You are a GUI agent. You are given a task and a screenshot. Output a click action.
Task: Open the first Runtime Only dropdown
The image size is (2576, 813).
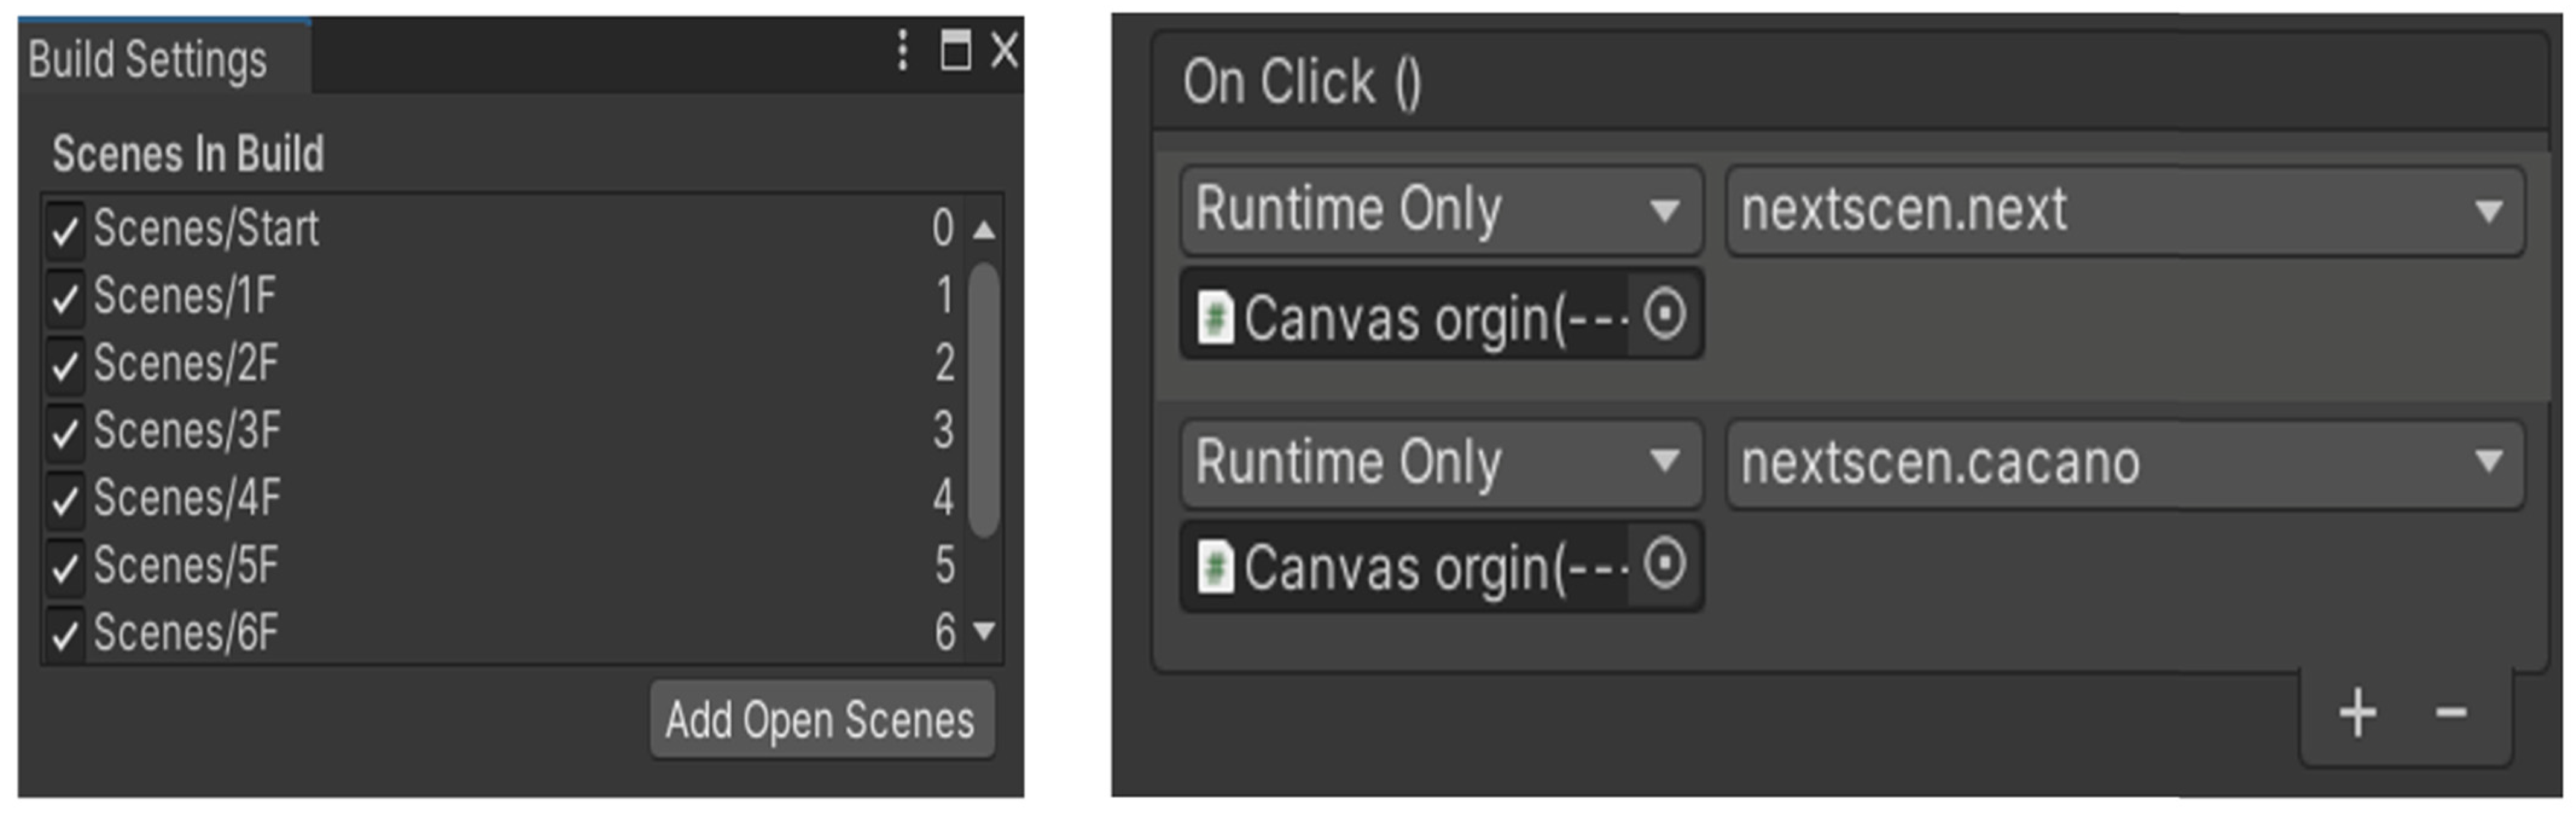[x=1440, y=210]
